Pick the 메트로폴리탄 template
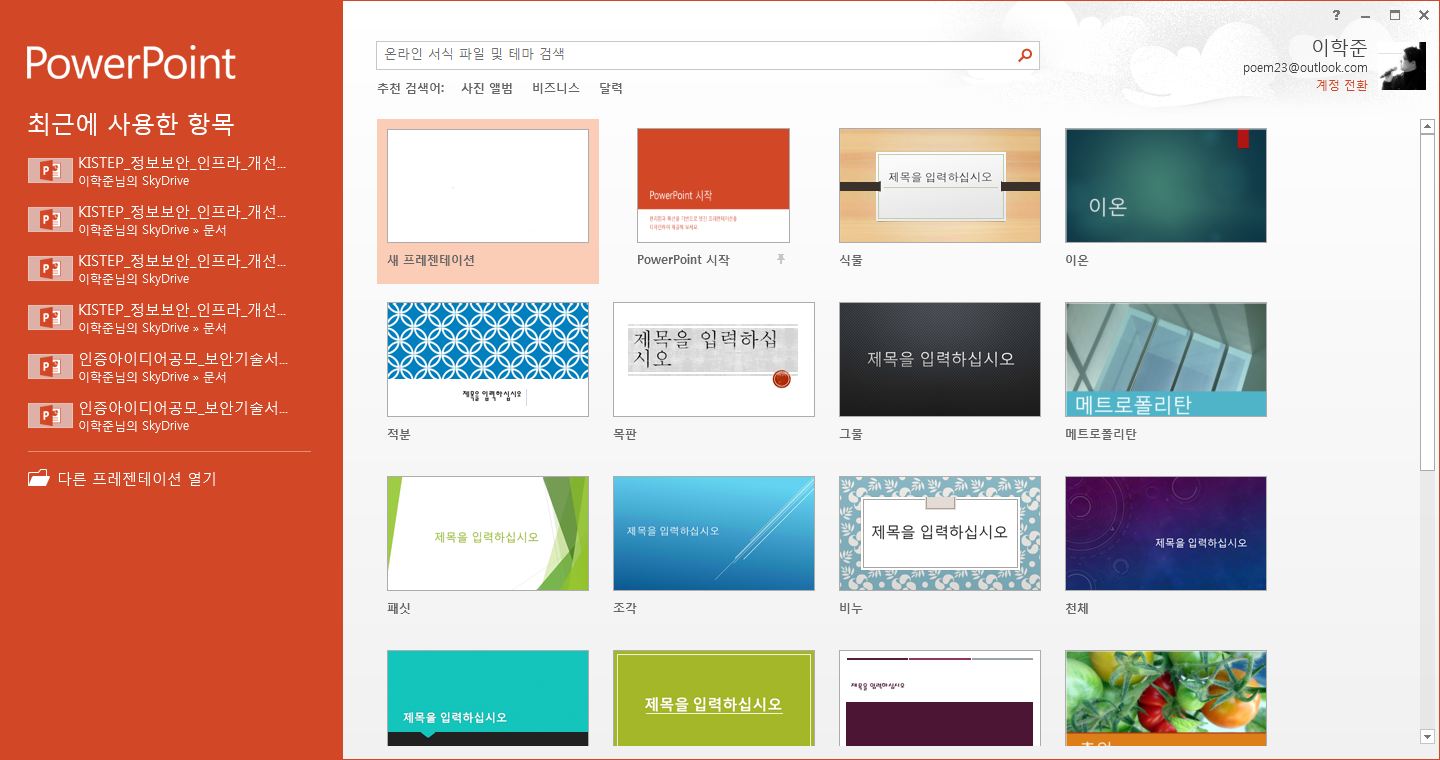The image size is (1440, 760). tap(1166, 359)
